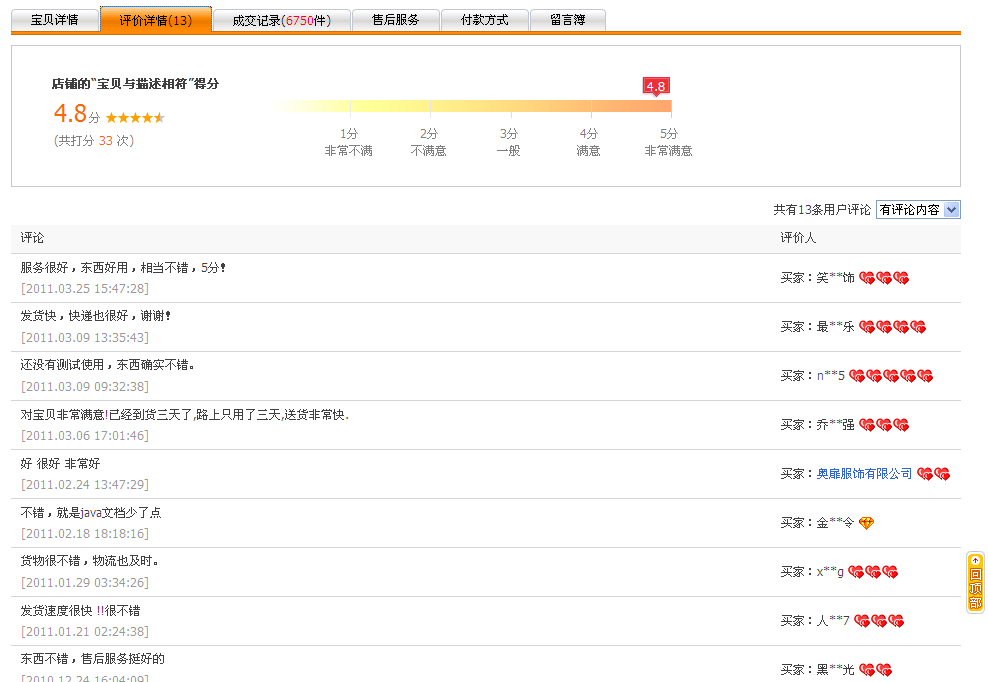The height and width of the screenshot is (682, 988).
Task: Click the 33 rating count number
Action: 106,141
